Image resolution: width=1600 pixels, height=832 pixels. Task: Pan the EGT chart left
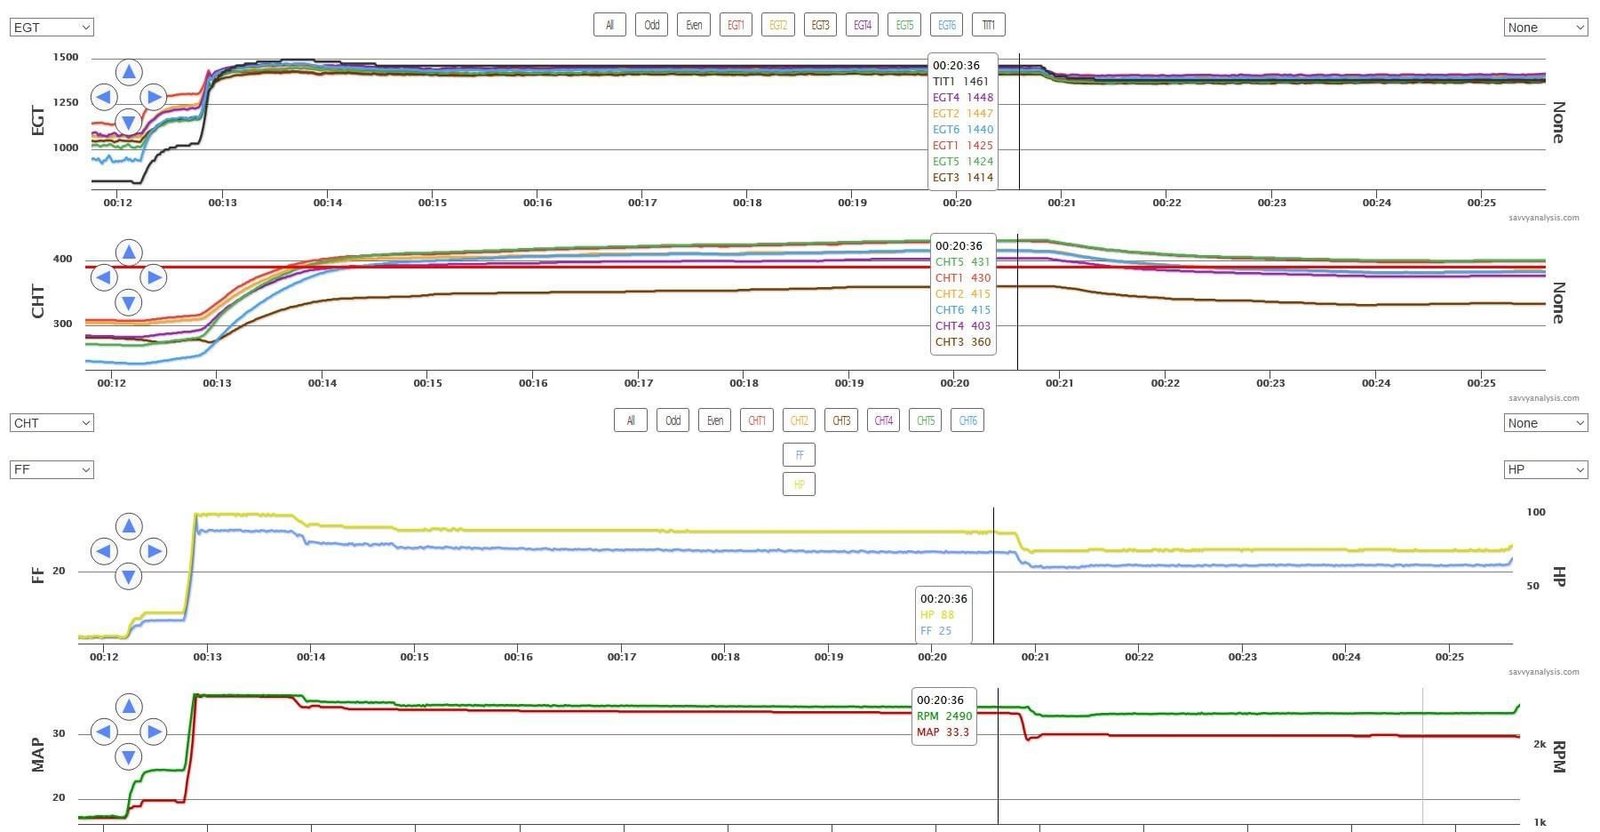coord(103,97)
